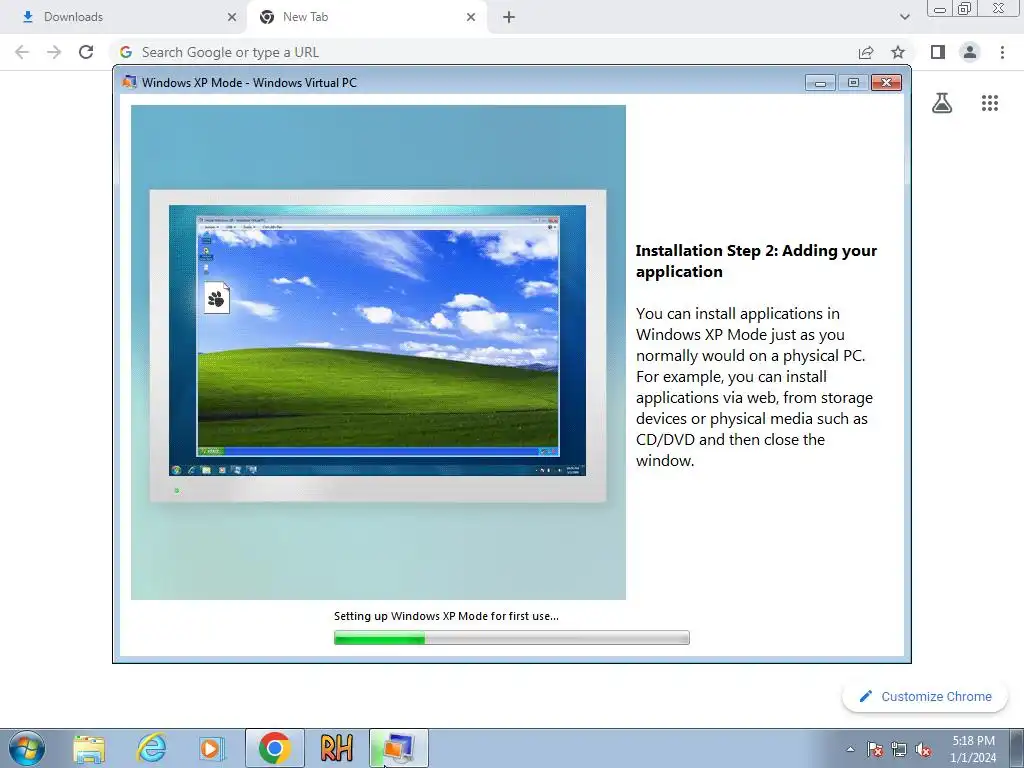This screenshot has height=768, width=1024.
Task: Open the RH application on taskbar
Action: [337, 748]
